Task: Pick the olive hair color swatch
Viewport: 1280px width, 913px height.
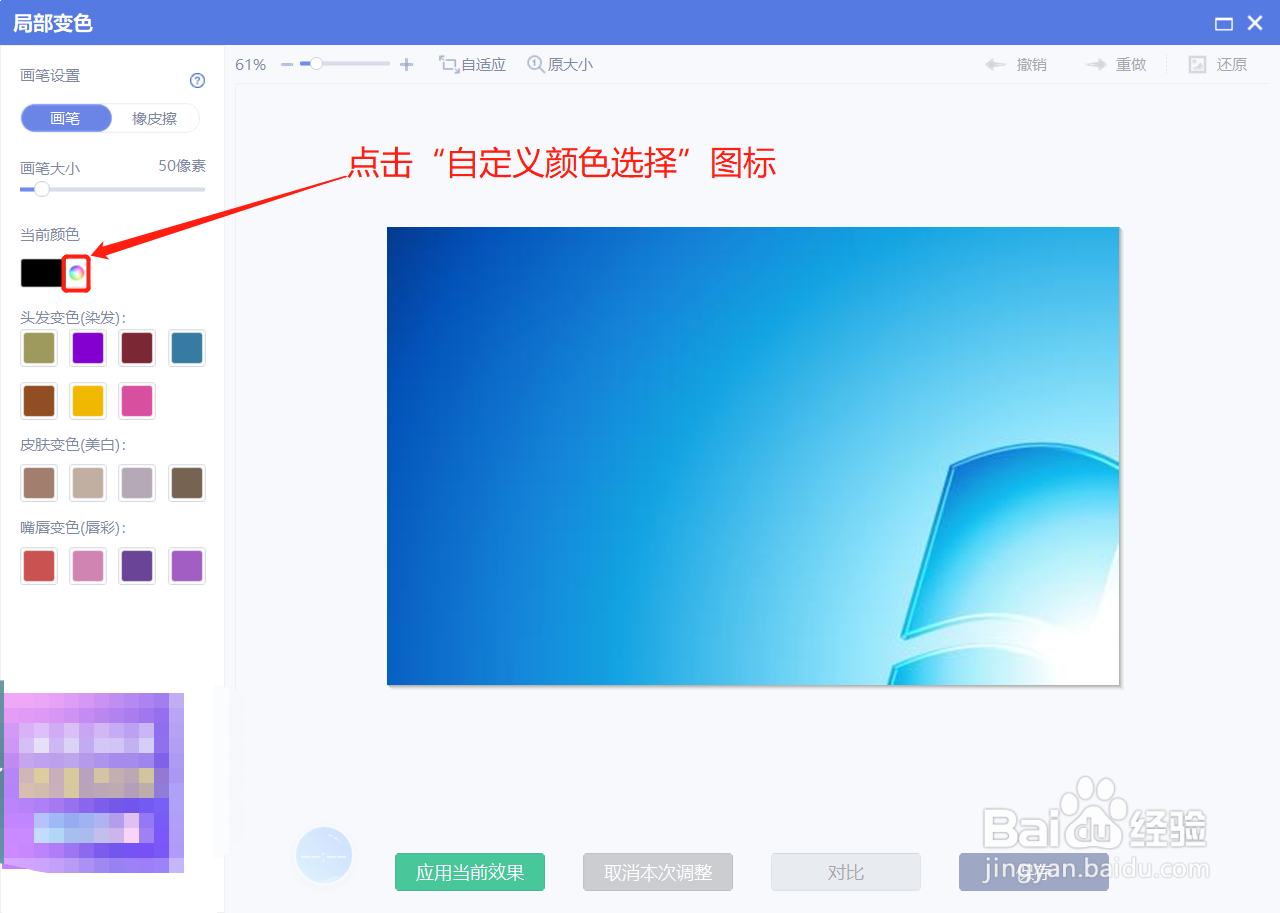Action: [39, 348]
